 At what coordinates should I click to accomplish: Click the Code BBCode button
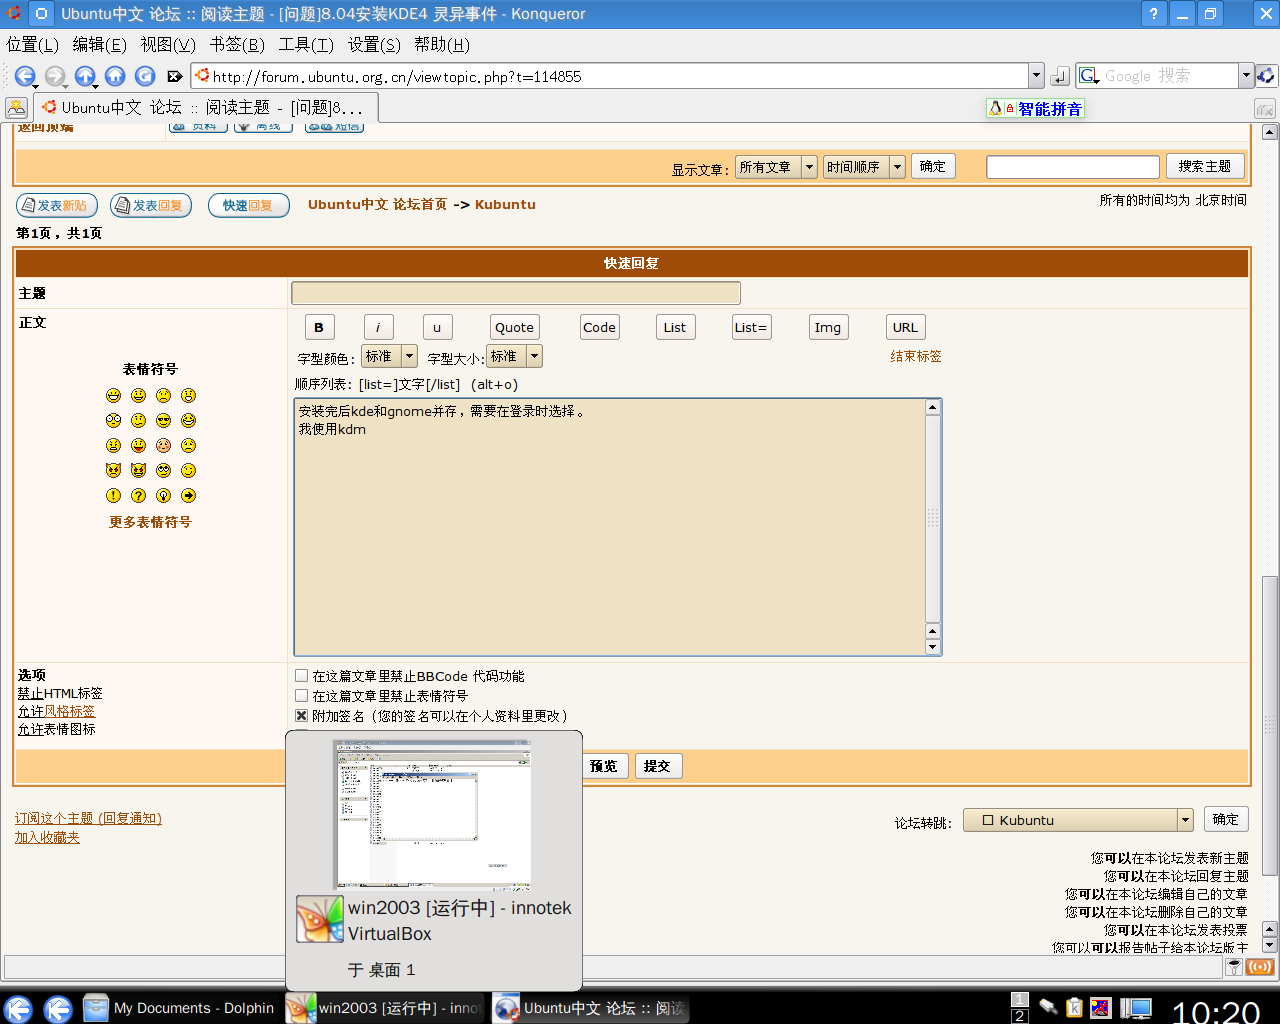[x=599, y=328]
